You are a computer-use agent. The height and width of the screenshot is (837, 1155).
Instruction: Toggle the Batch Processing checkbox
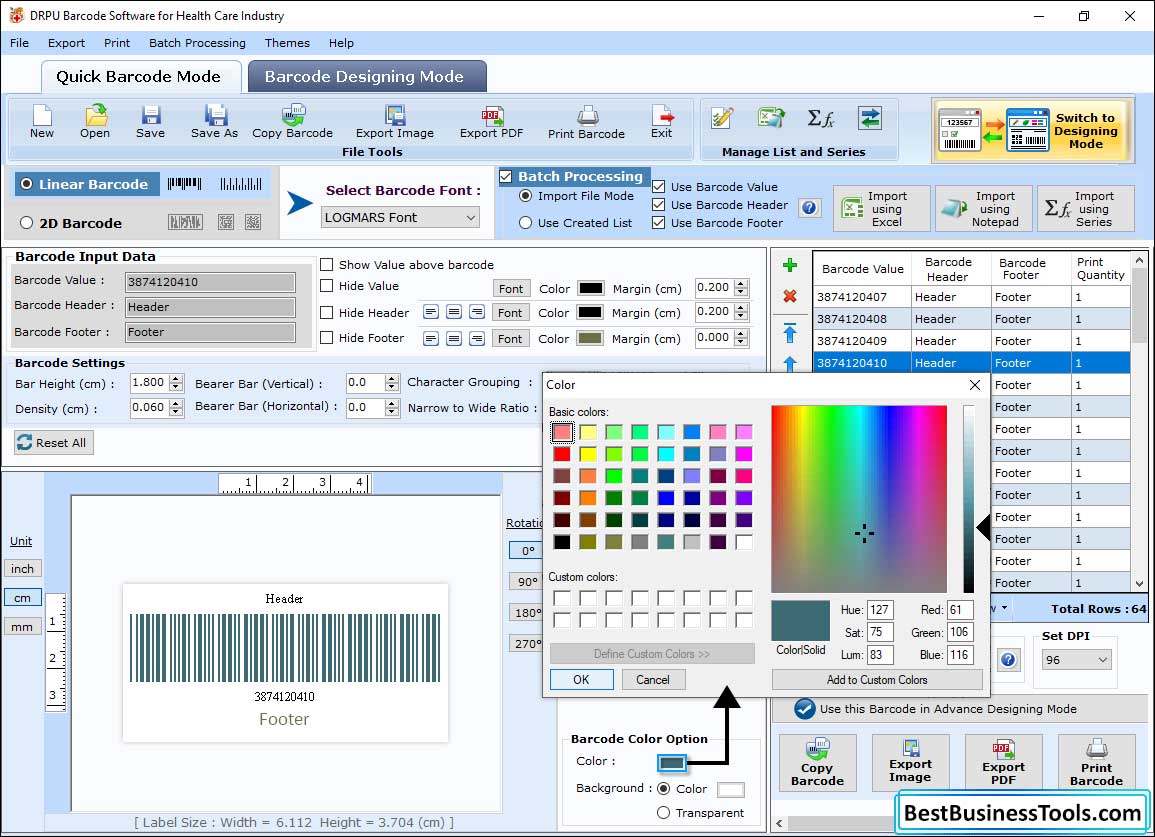tap(506, 176)
